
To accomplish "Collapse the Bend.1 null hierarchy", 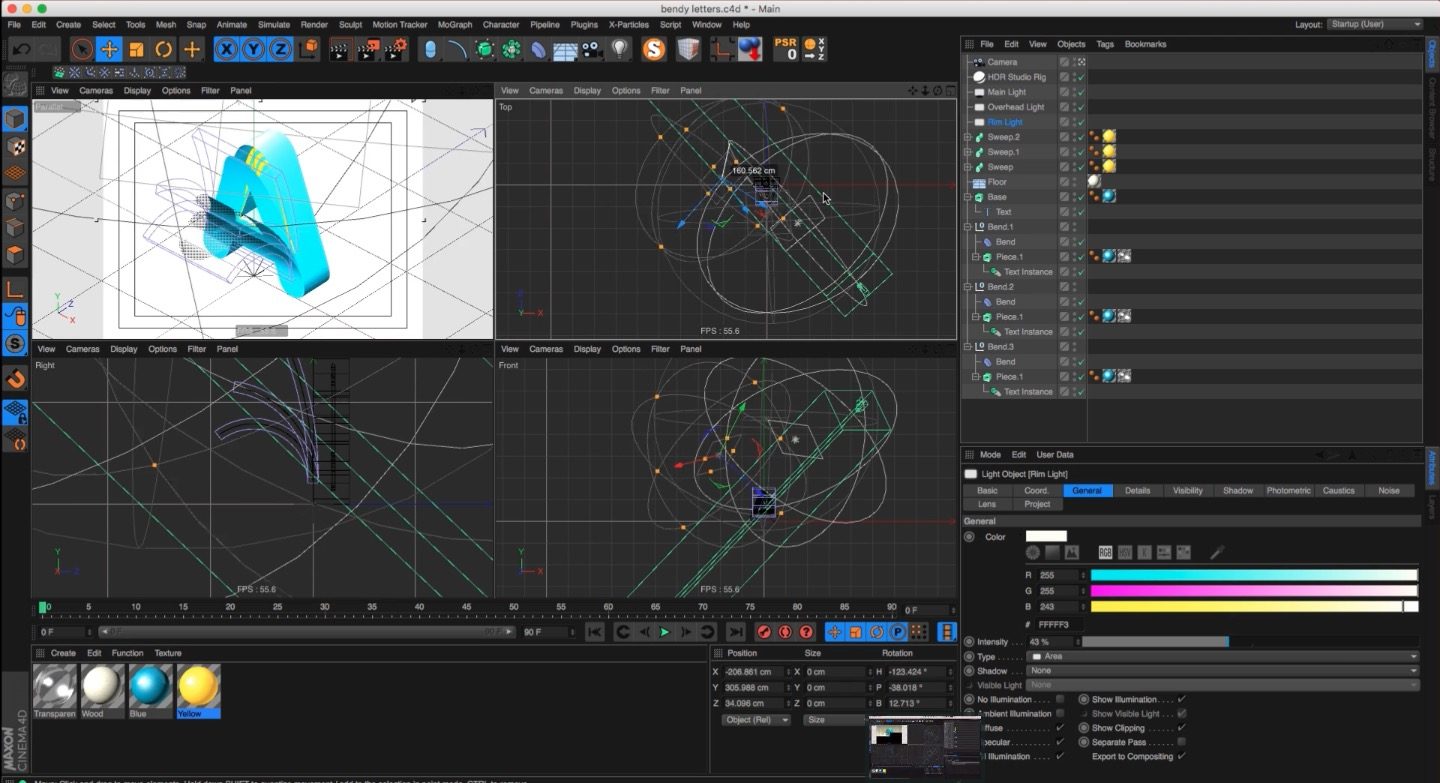I will click(968, 227).
